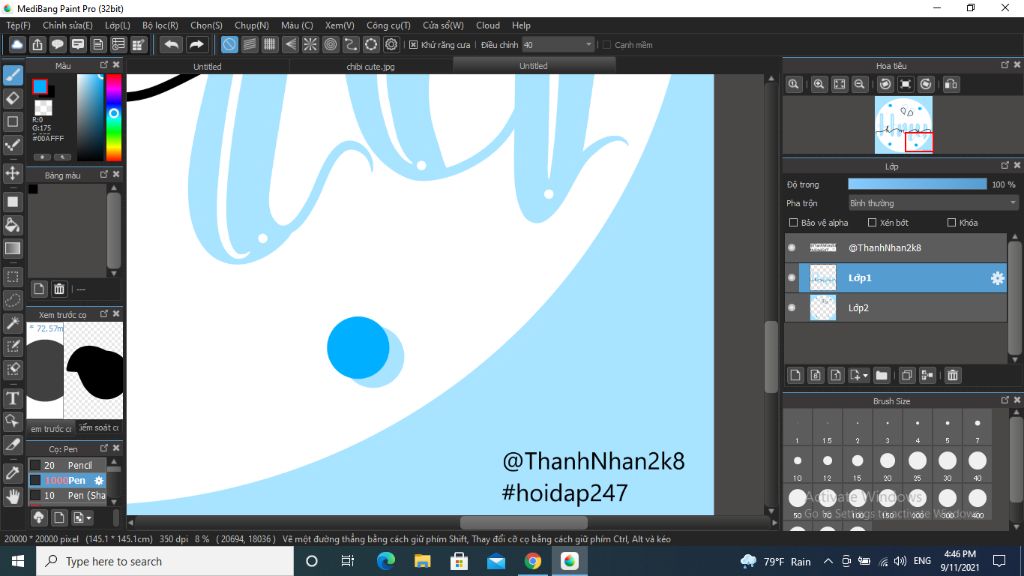
Task: Choose brush size 20 preset
Action: (888, 464)
